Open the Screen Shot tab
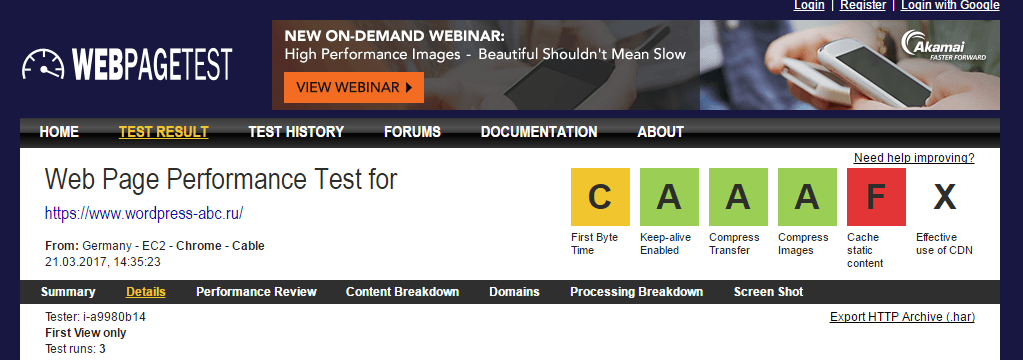 769,292
